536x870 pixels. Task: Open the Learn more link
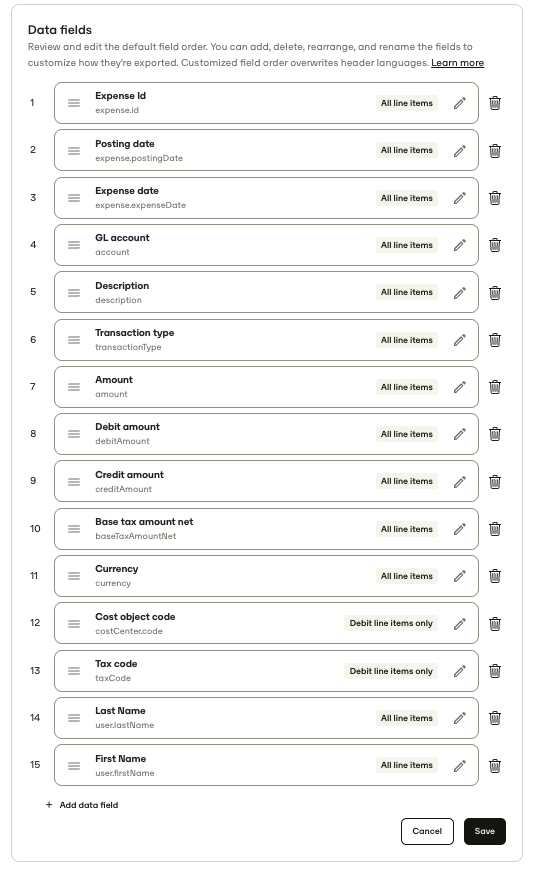point(457,63)
